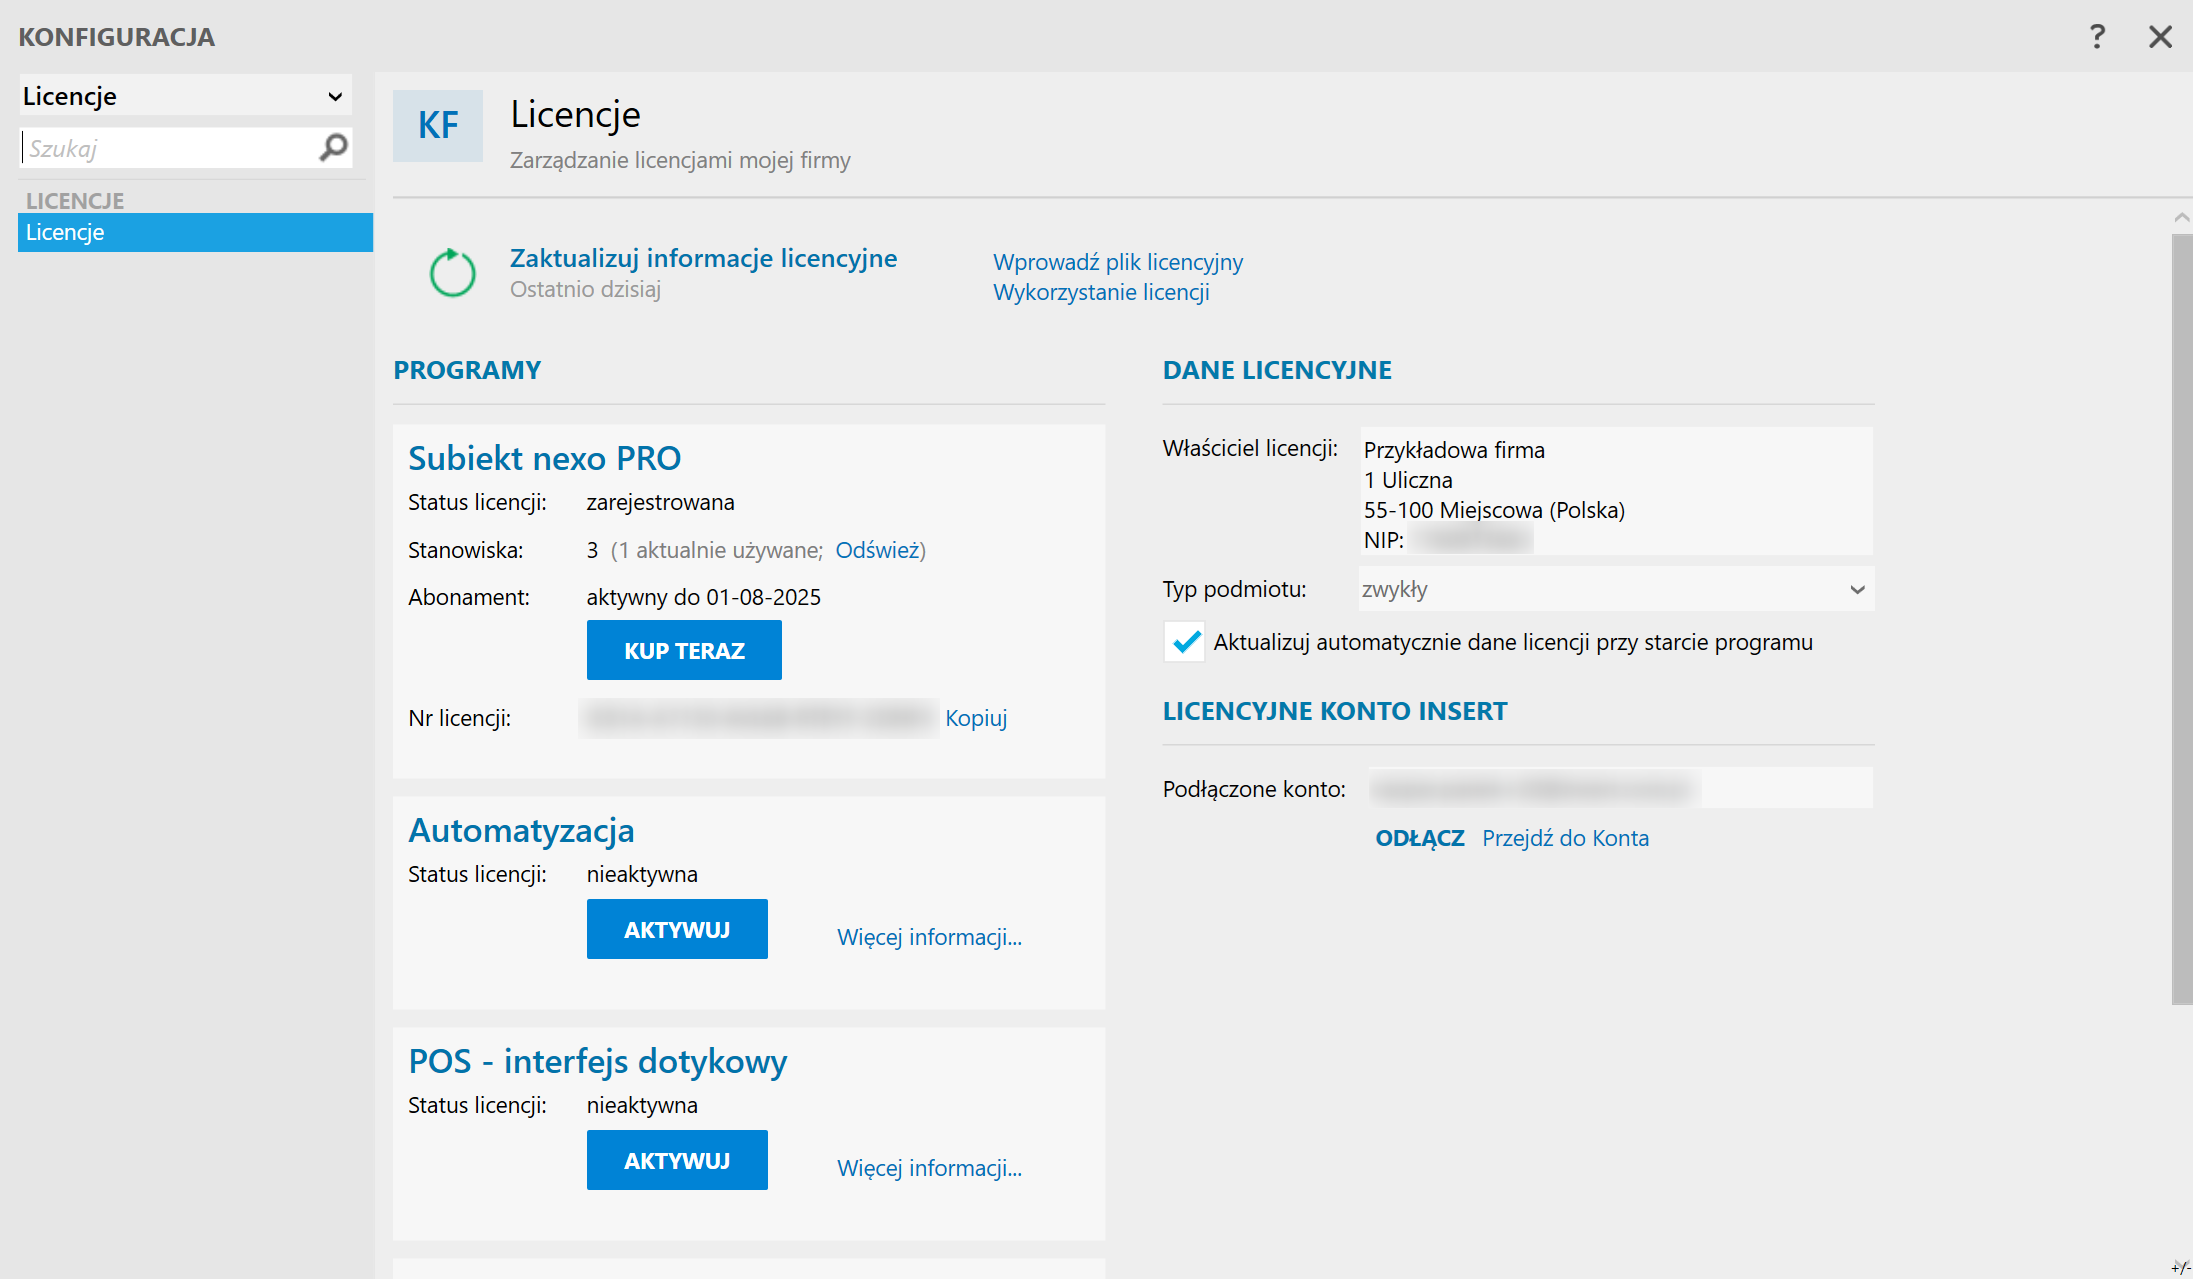Click into the Szukaj search field
The height and width of the screenshot is (1279, 2193).
165,148
